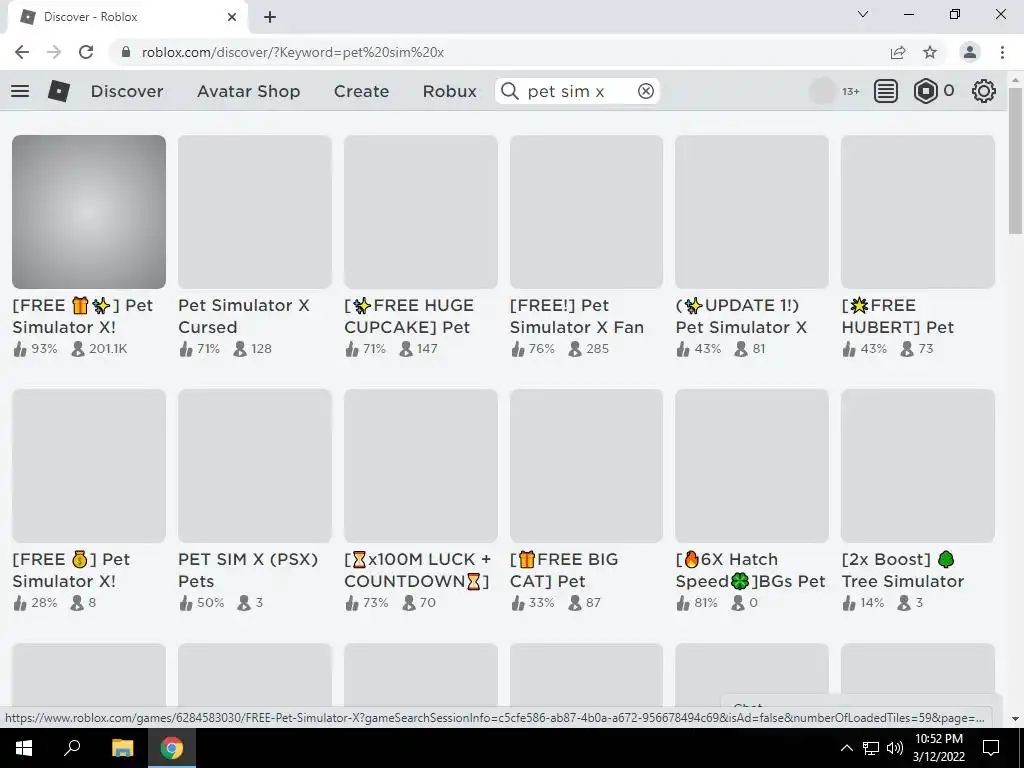Go to the Discover tab
Screen dimensions: 1024x768
[x=127, y=91]
